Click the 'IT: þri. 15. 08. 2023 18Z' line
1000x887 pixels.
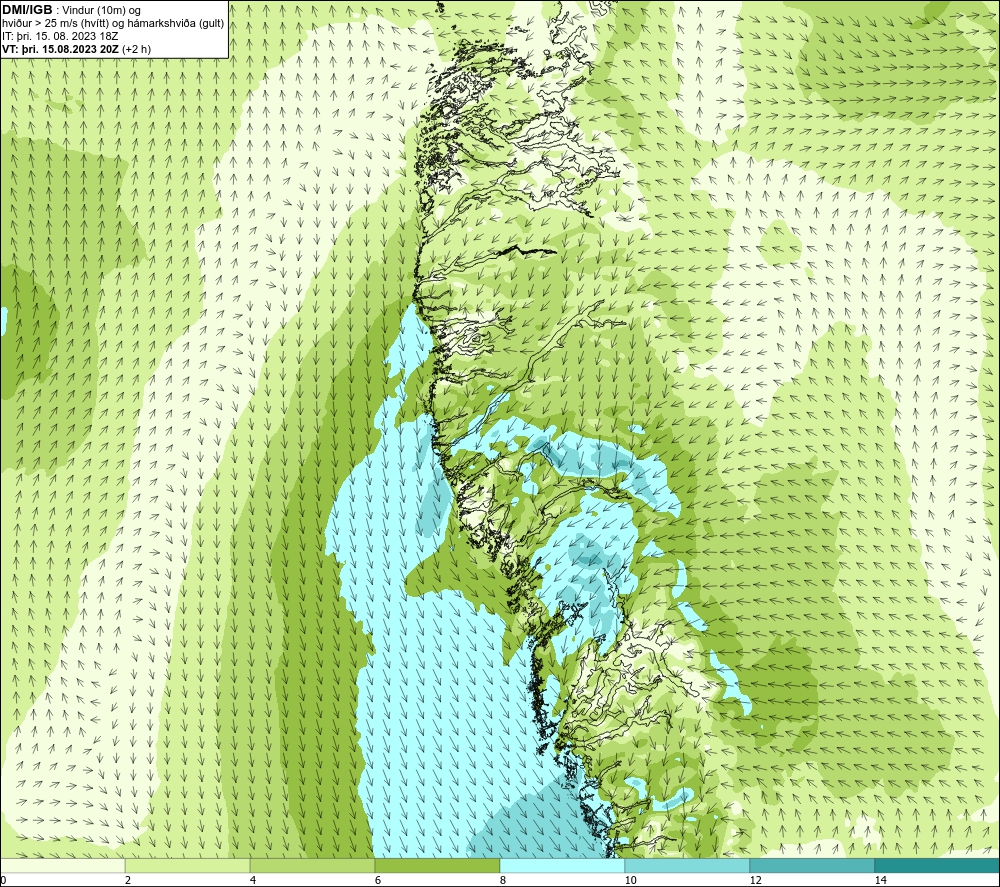click(x=60, y=36)
